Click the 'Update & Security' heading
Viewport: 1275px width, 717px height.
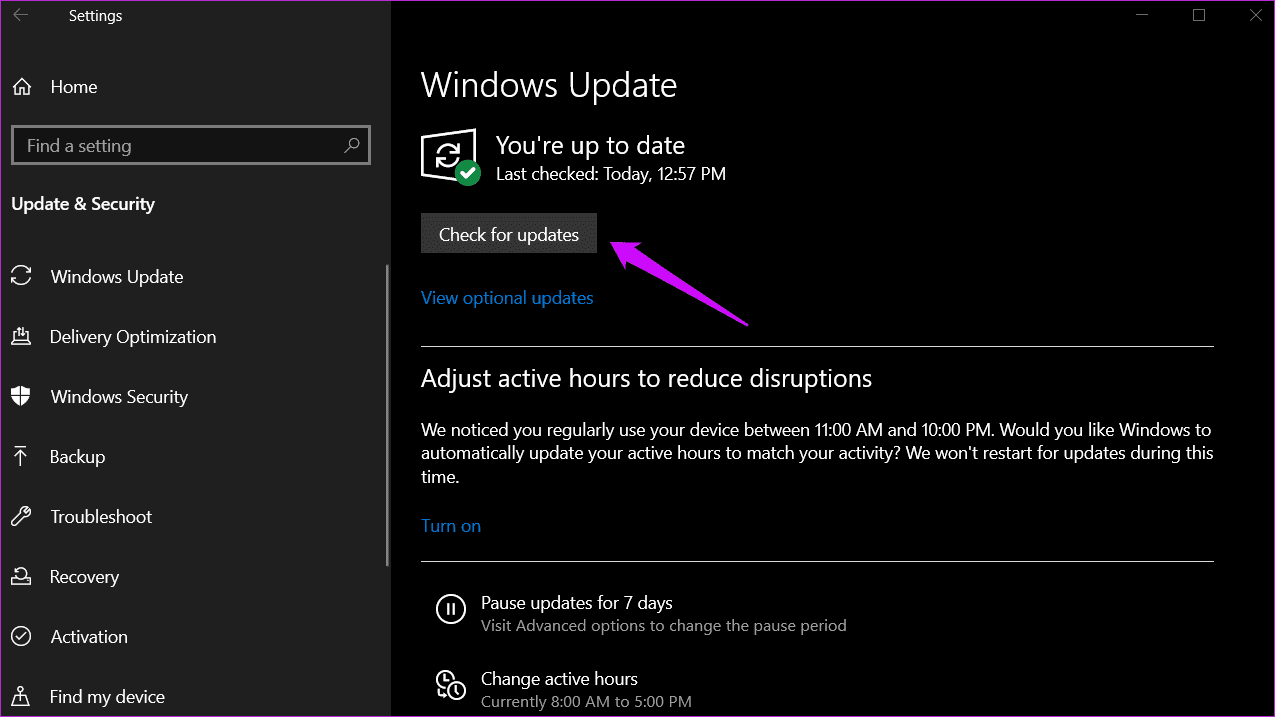[x=83, y=204]
